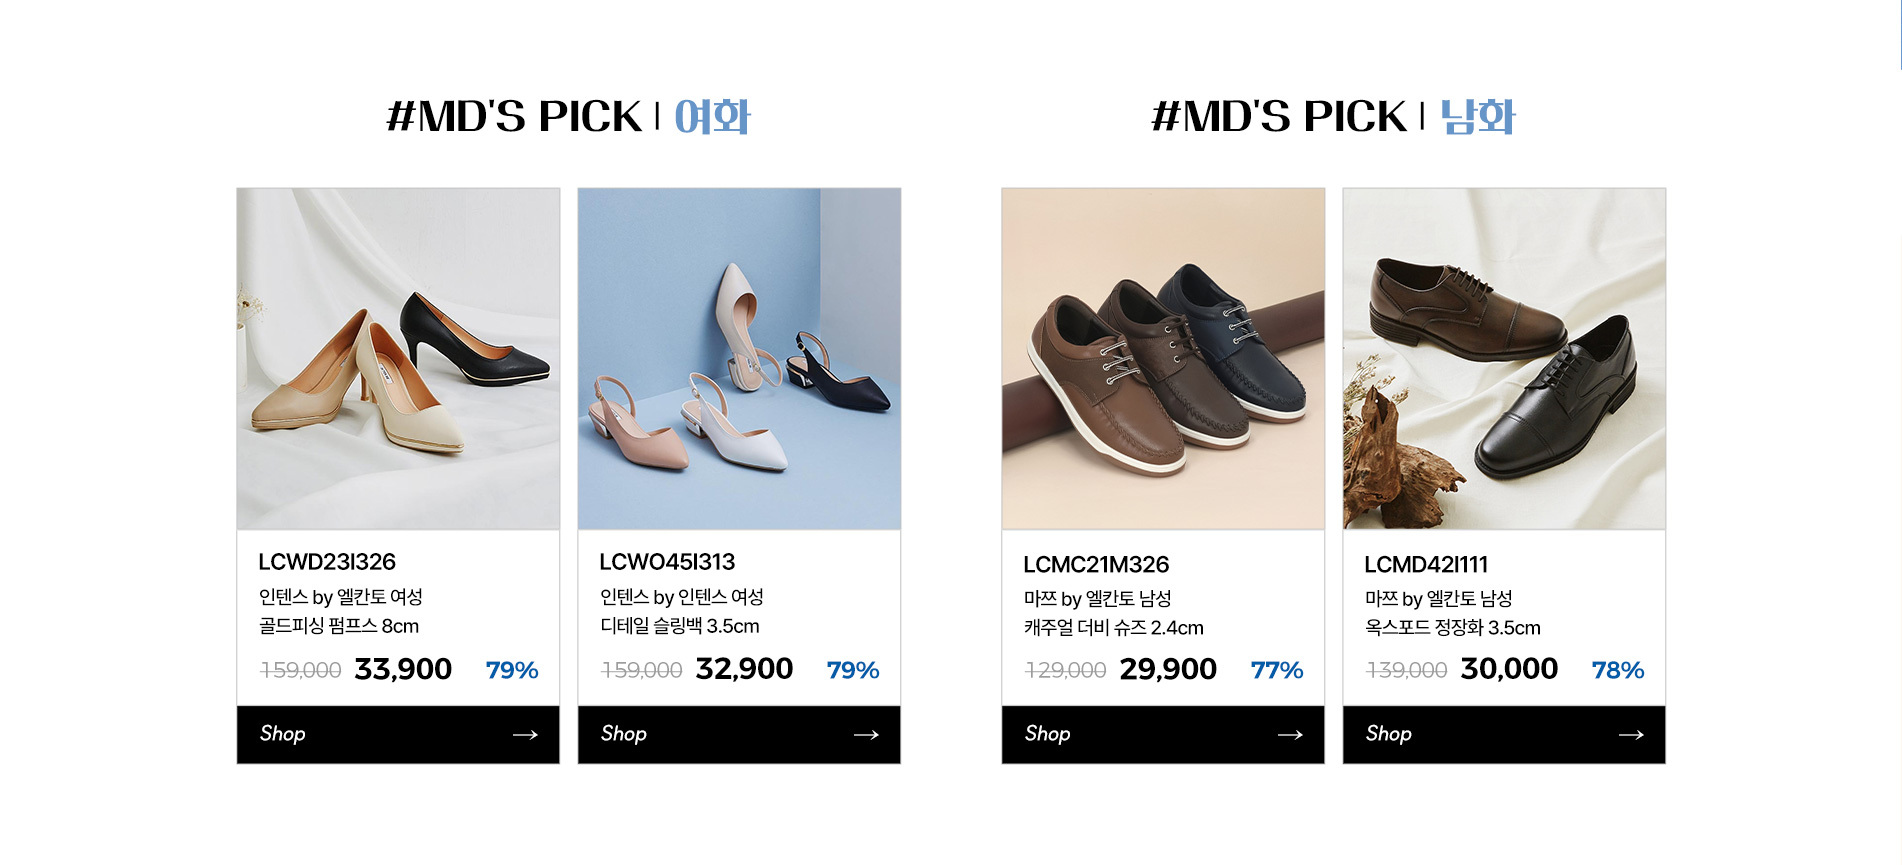The height and width of the screenshot is (865, 1902).
Task: Click the arrow icon under LCWO45I313 slingbacks
Action: (866, 735)
